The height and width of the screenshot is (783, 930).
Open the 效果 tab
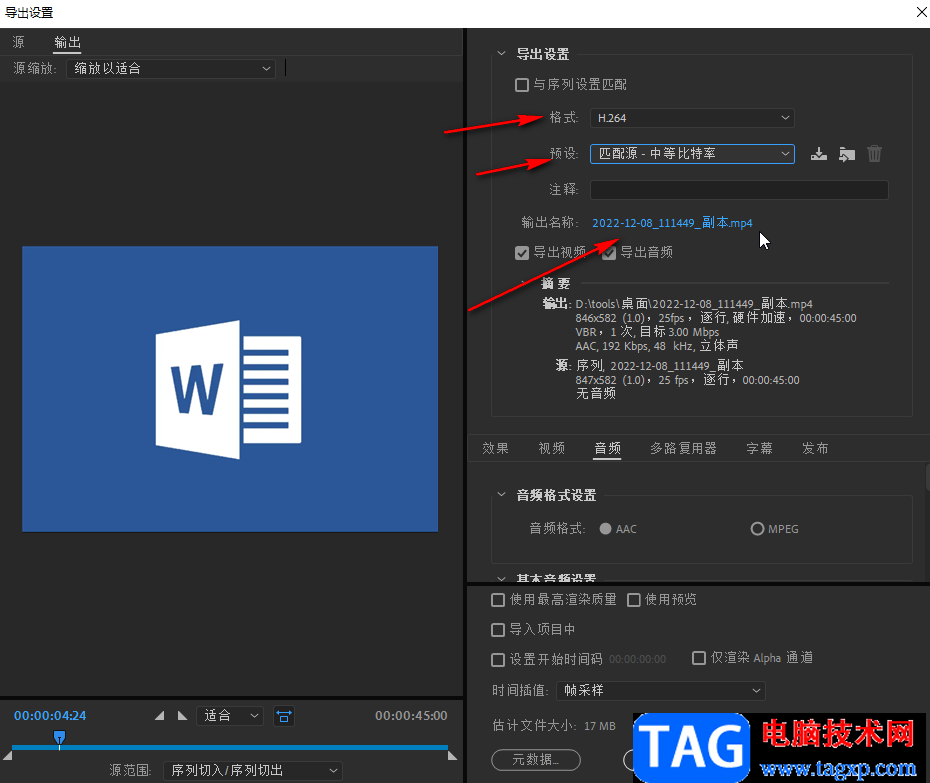pyautogui.click(x=495, y=448)
